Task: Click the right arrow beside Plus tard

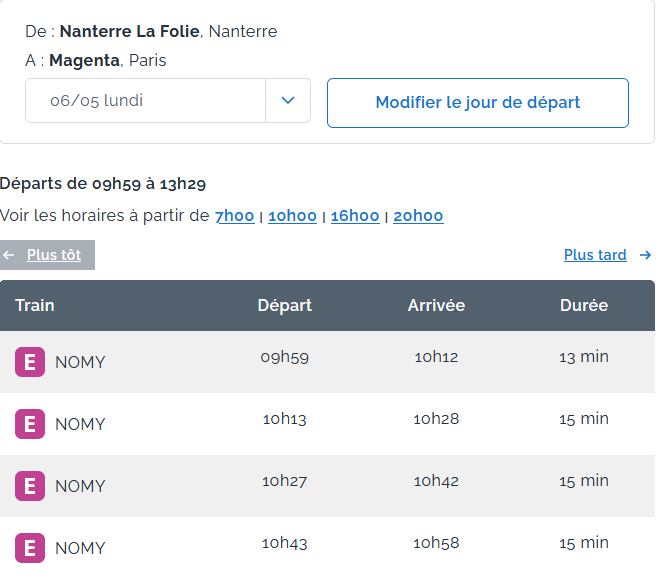Action: [x=645, y=255]
